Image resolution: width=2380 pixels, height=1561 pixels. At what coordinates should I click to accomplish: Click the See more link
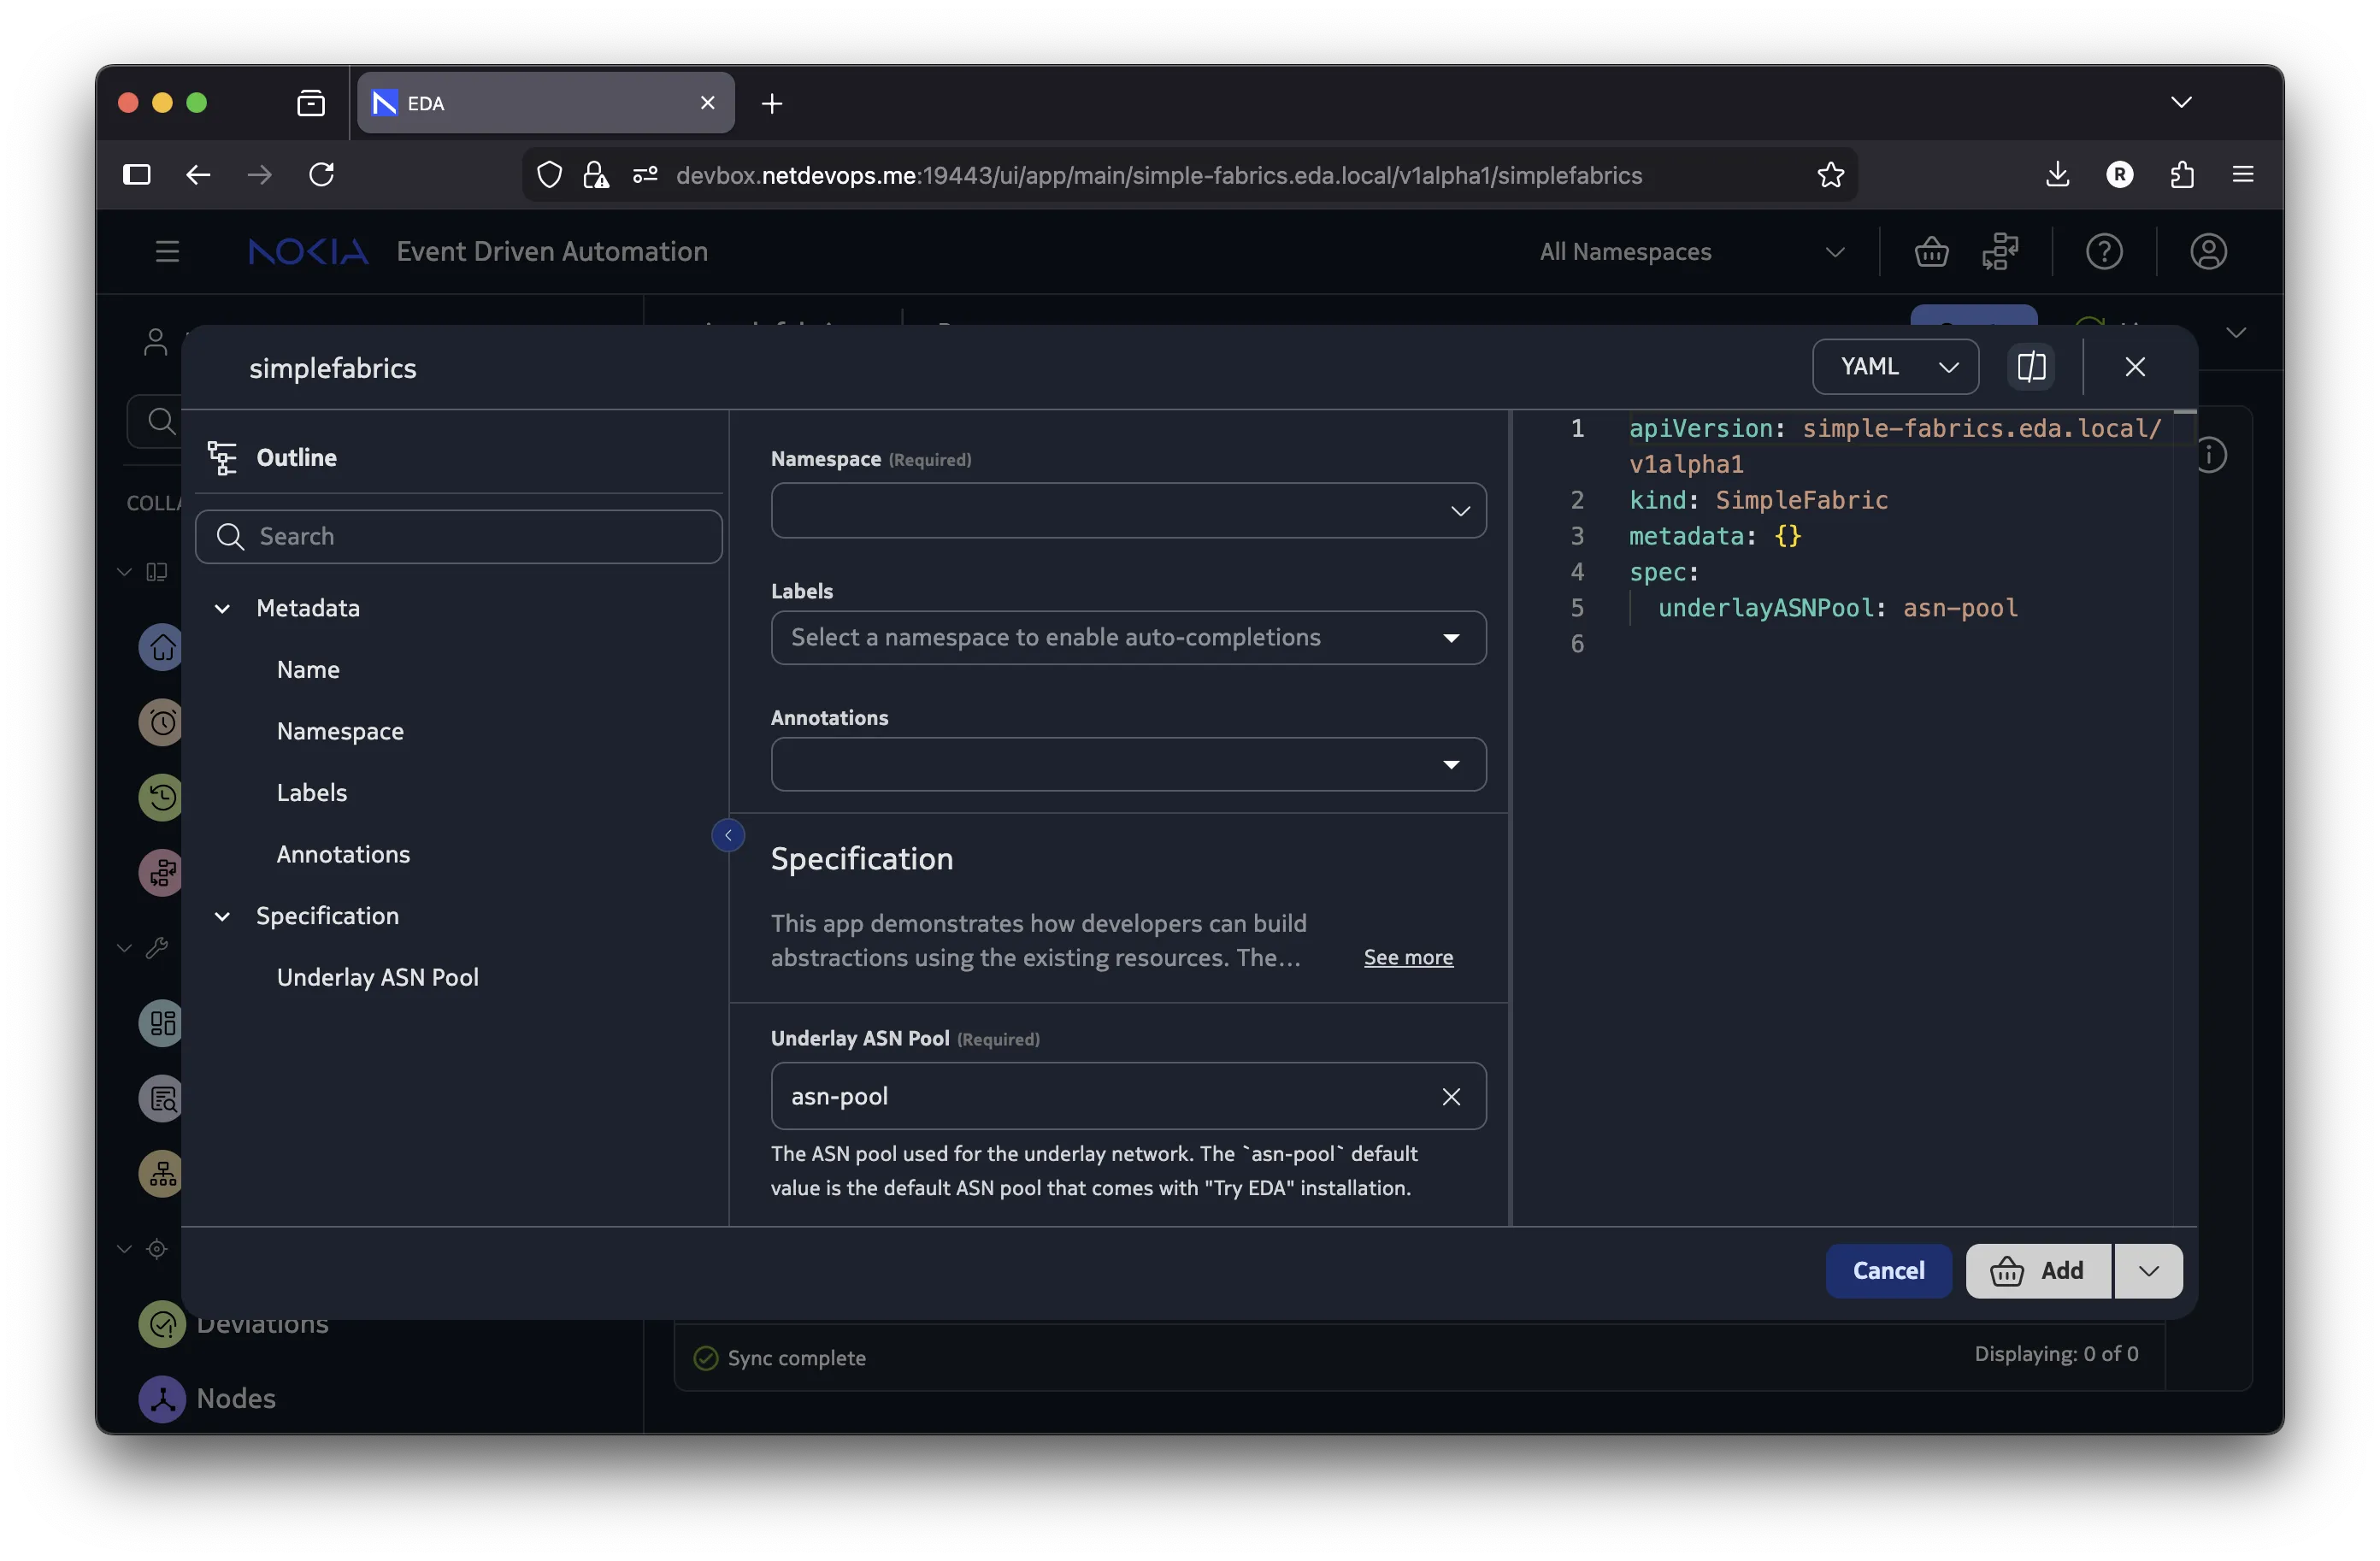click(x=1408, y=958)
